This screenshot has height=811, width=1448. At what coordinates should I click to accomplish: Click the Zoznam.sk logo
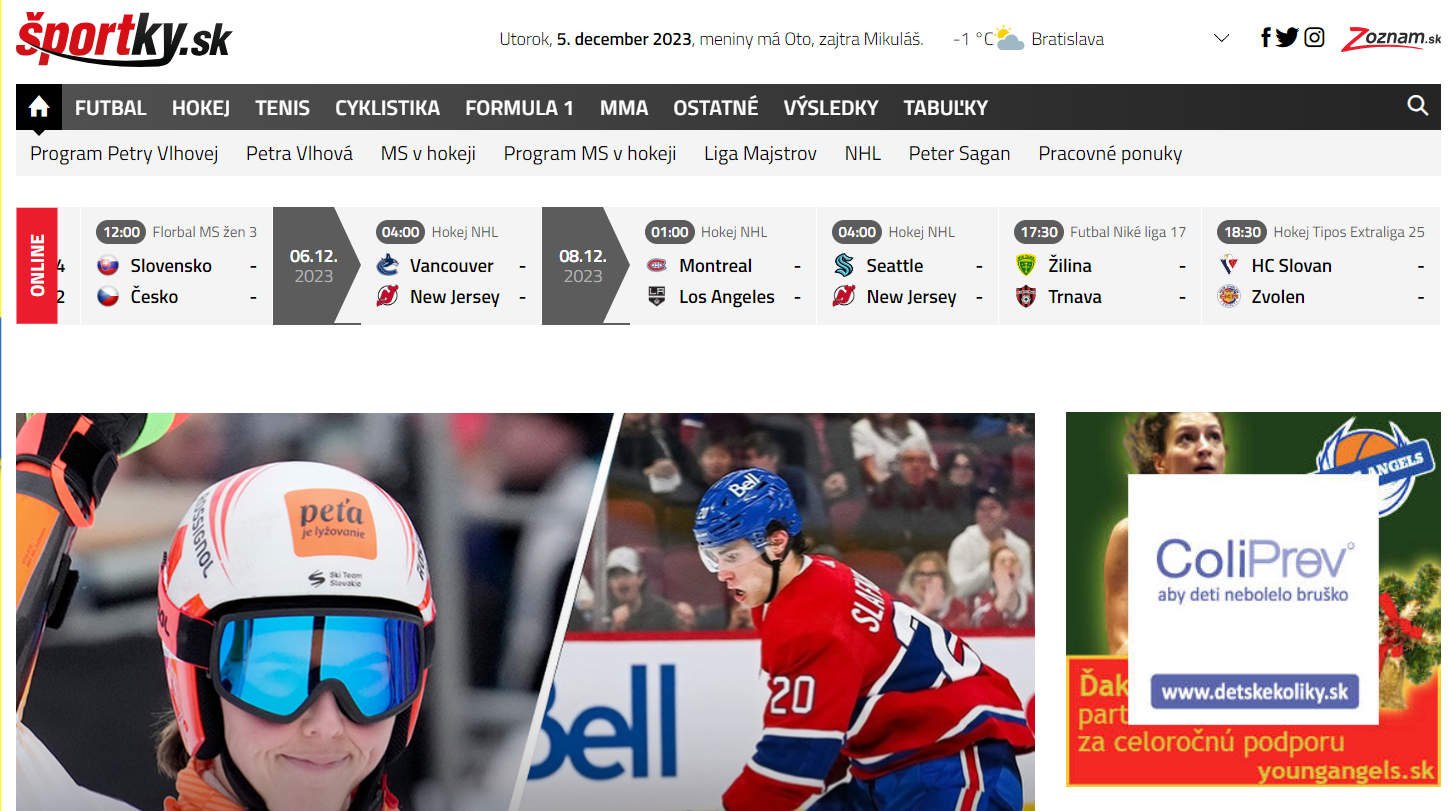1391,39
